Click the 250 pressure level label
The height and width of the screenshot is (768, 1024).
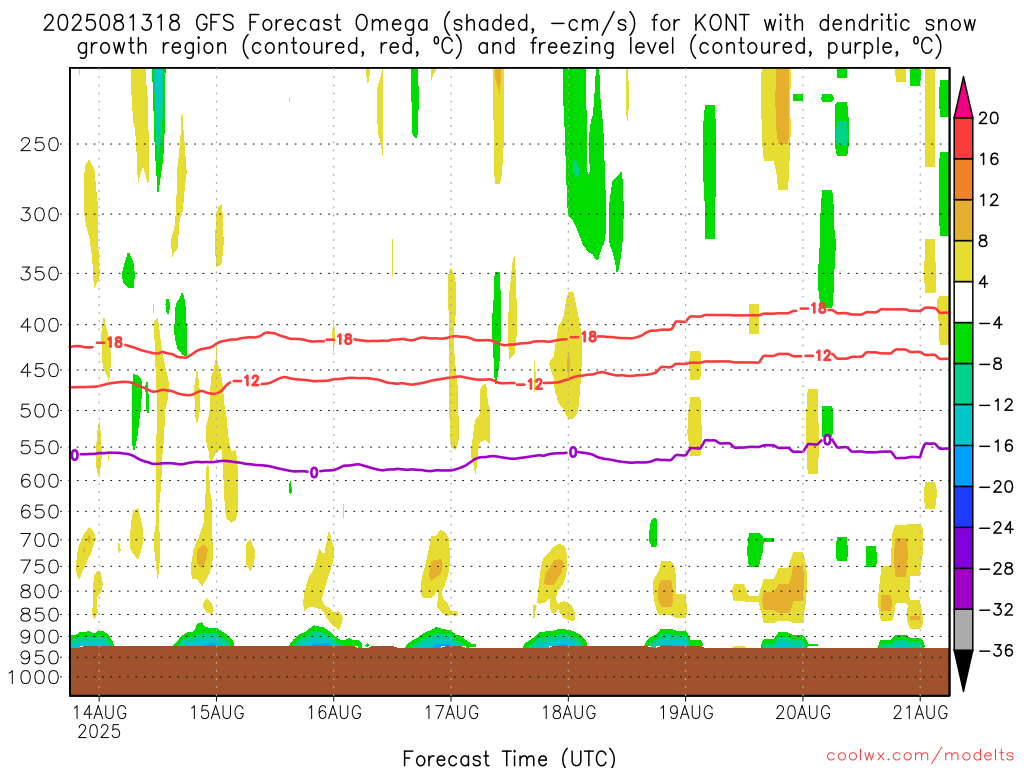pos(40,144)
